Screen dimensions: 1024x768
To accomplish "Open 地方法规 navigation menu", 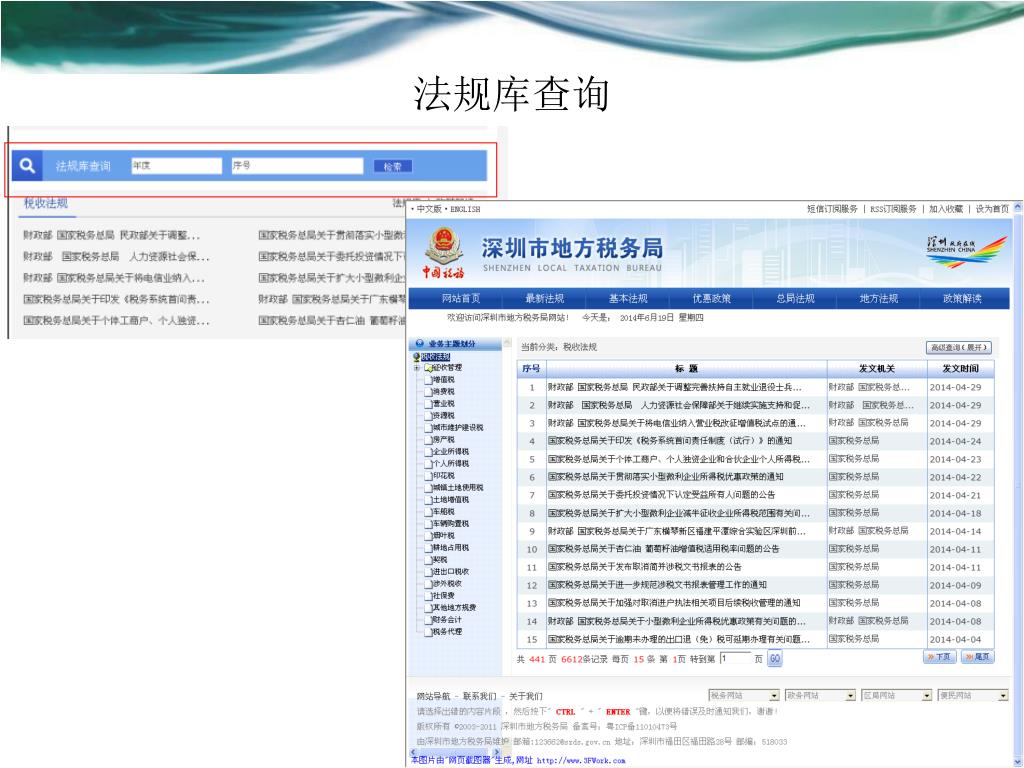I will [878, 298].
